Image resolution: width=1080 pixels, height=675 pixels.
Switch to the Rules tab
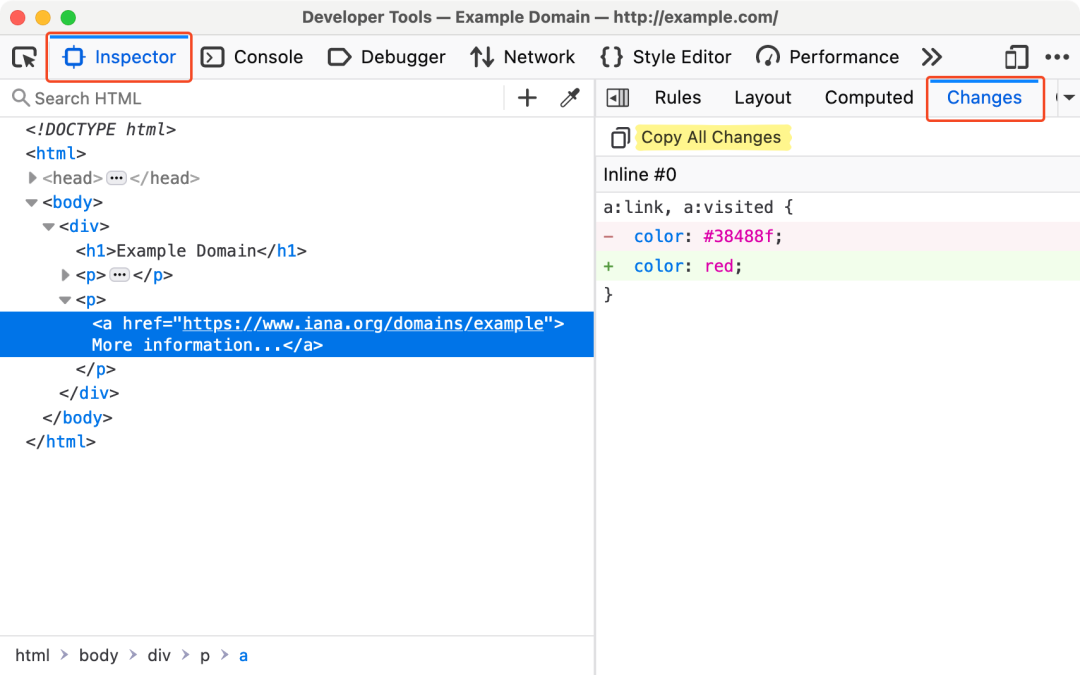point(678,98)
